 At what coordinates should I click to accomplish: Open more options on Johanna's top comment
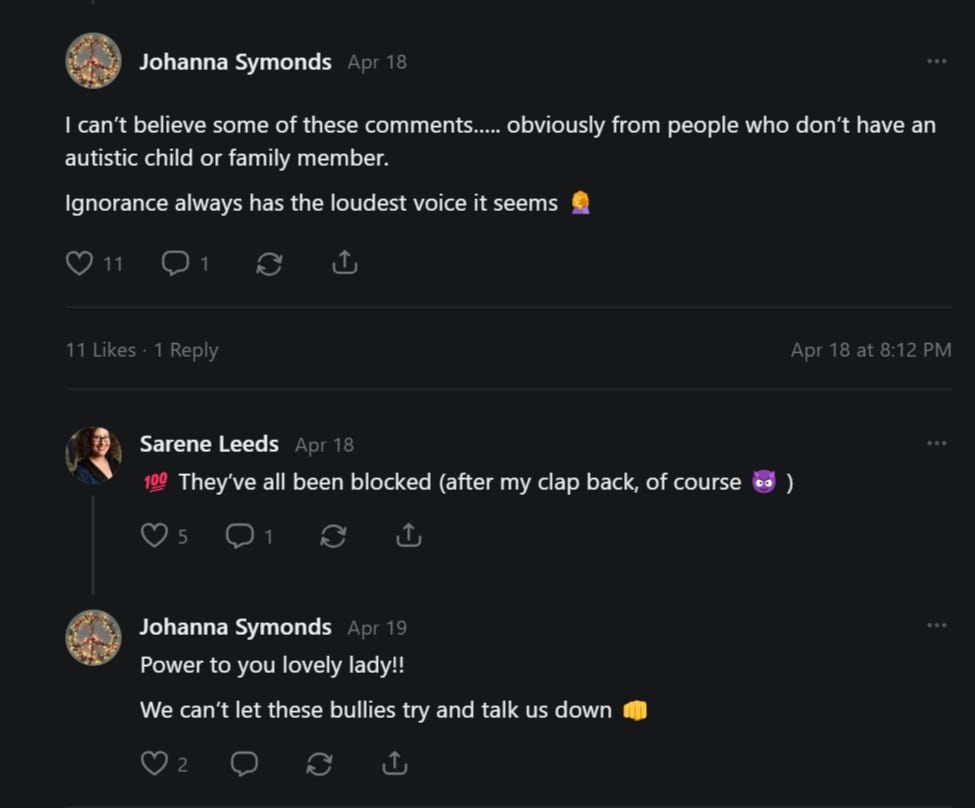[936, 61]
